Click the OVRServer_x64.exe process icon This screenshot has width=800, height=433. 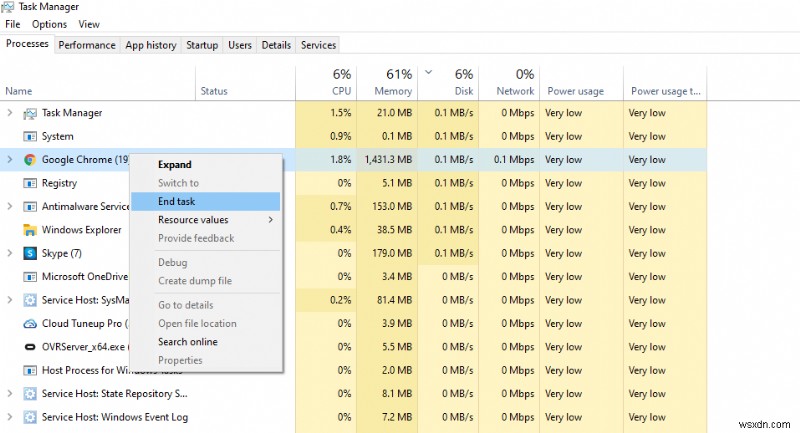coord(30,347)
